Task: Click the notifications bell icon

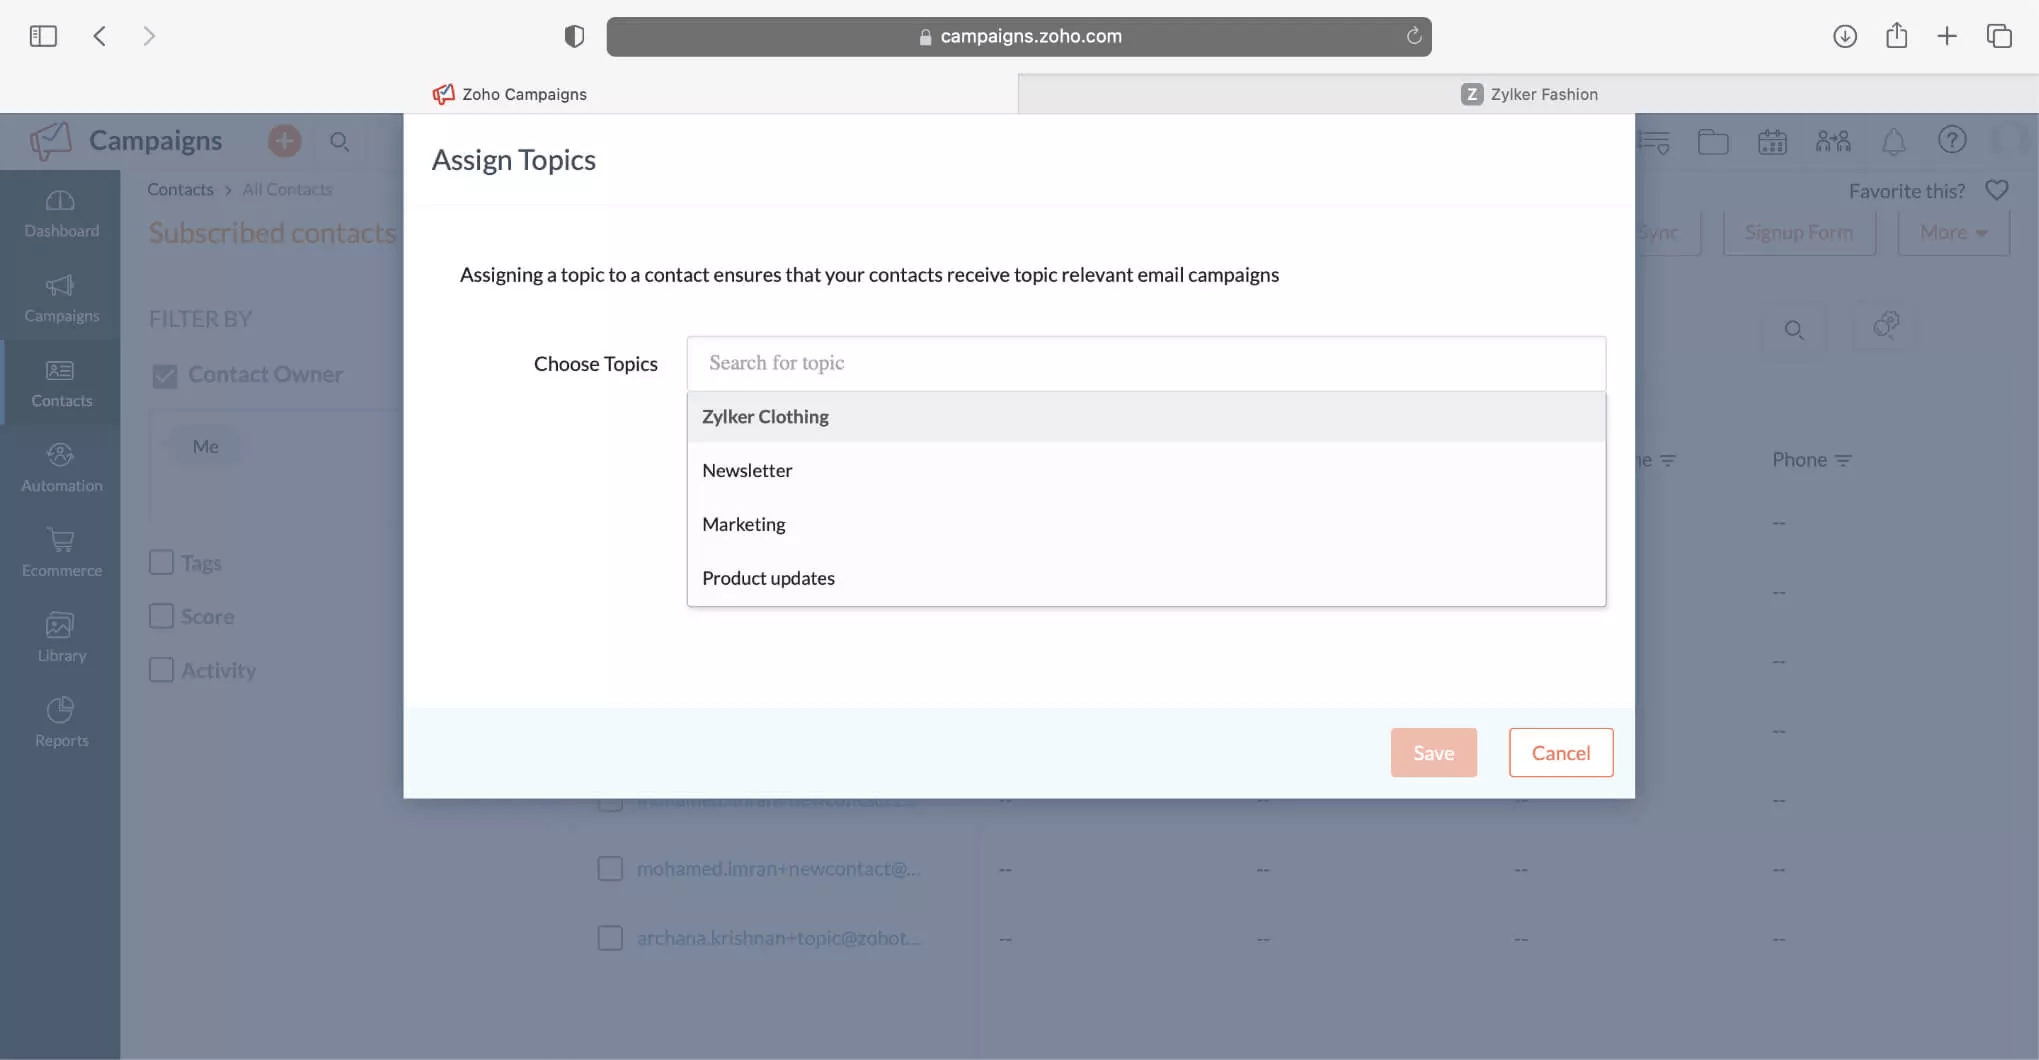Action: tap(1893, 142)
